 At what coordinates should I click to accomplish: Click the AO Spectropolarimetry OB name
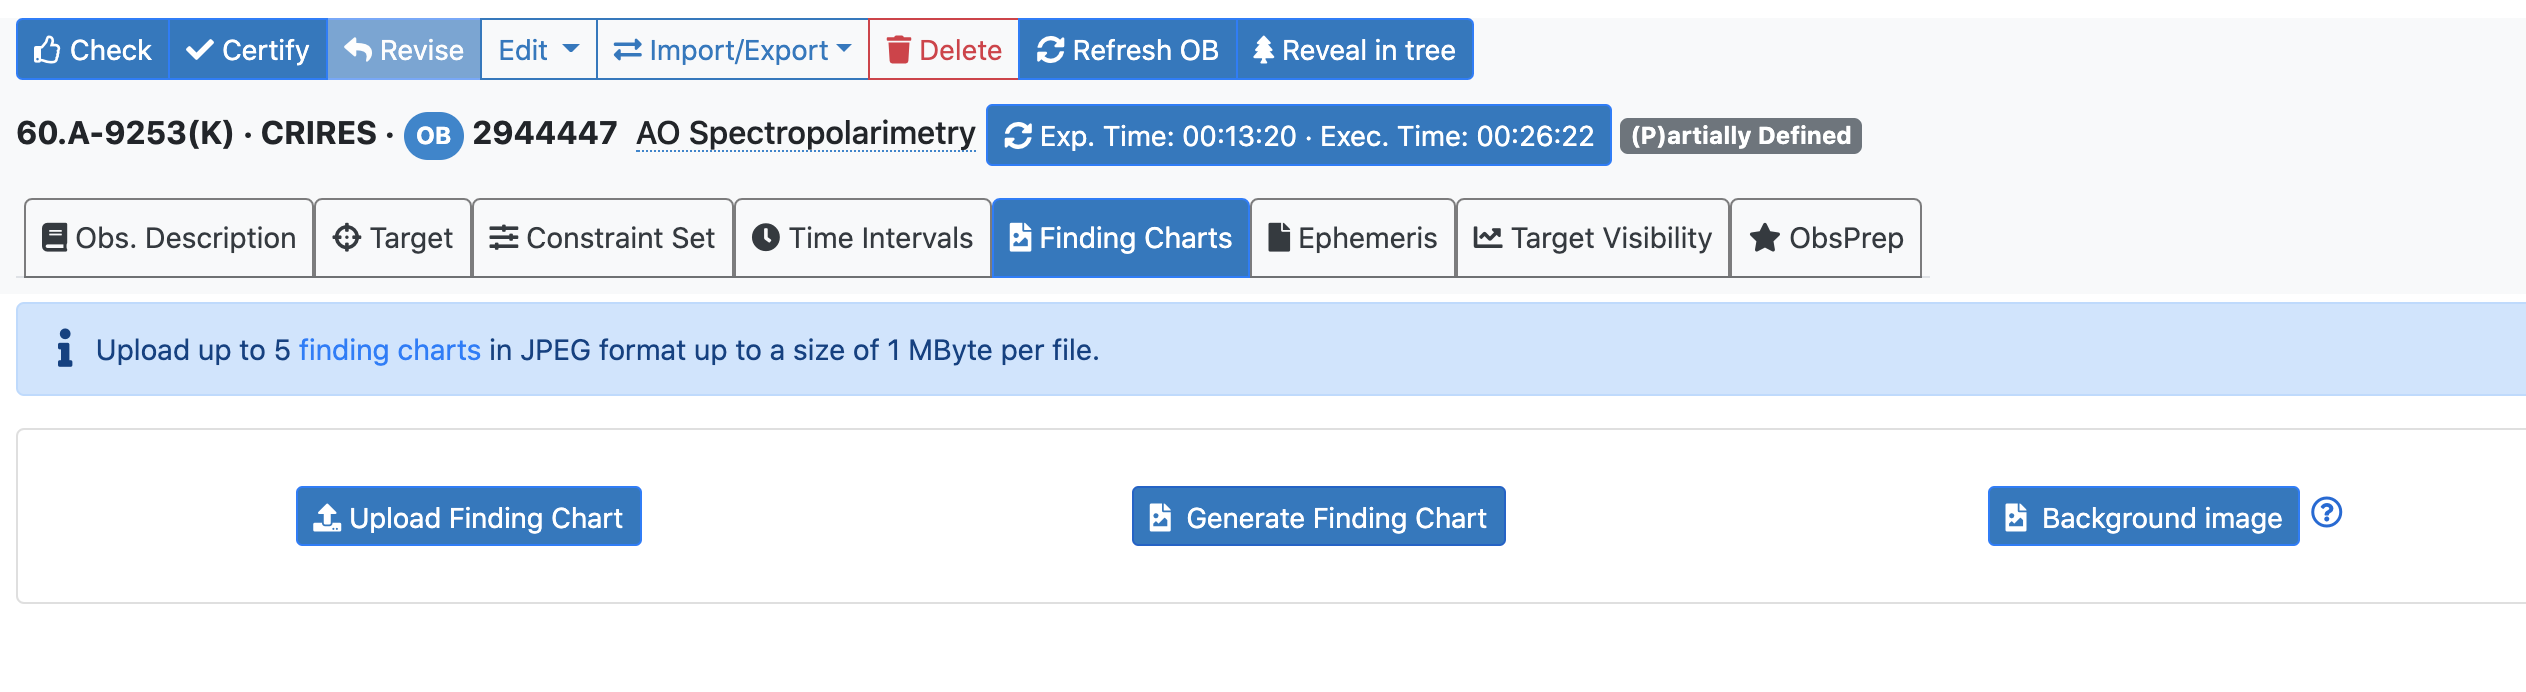pos(805,134)
